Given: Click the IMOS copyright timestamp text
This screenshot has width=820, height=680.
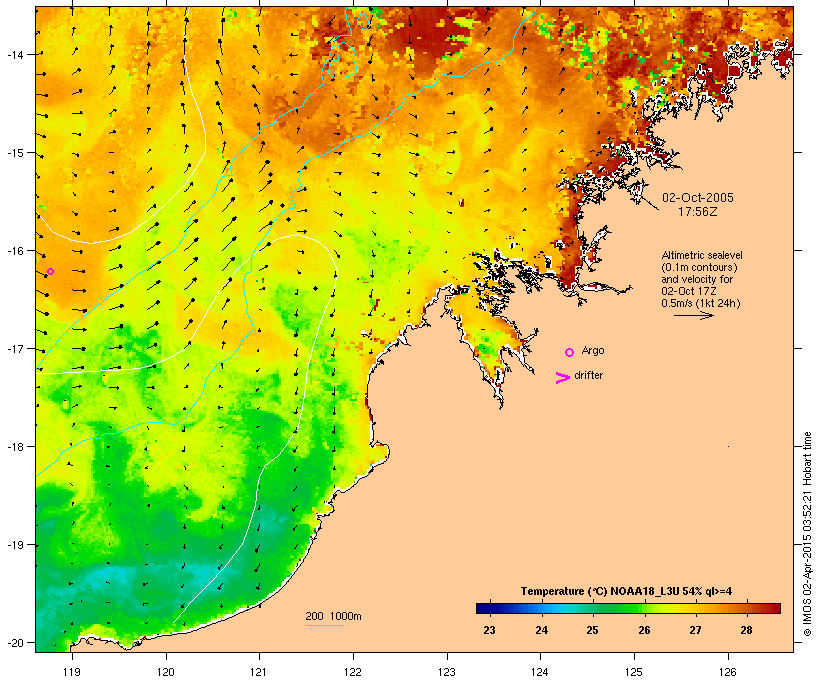Looking at the screenshot, I should click(x=807, y=534).
